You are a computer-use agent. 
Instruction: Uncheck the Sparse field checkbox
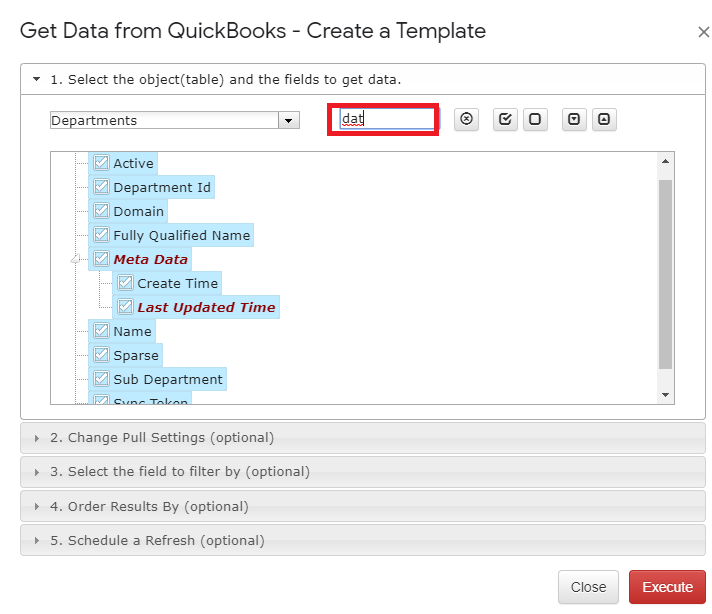(101, 355)
